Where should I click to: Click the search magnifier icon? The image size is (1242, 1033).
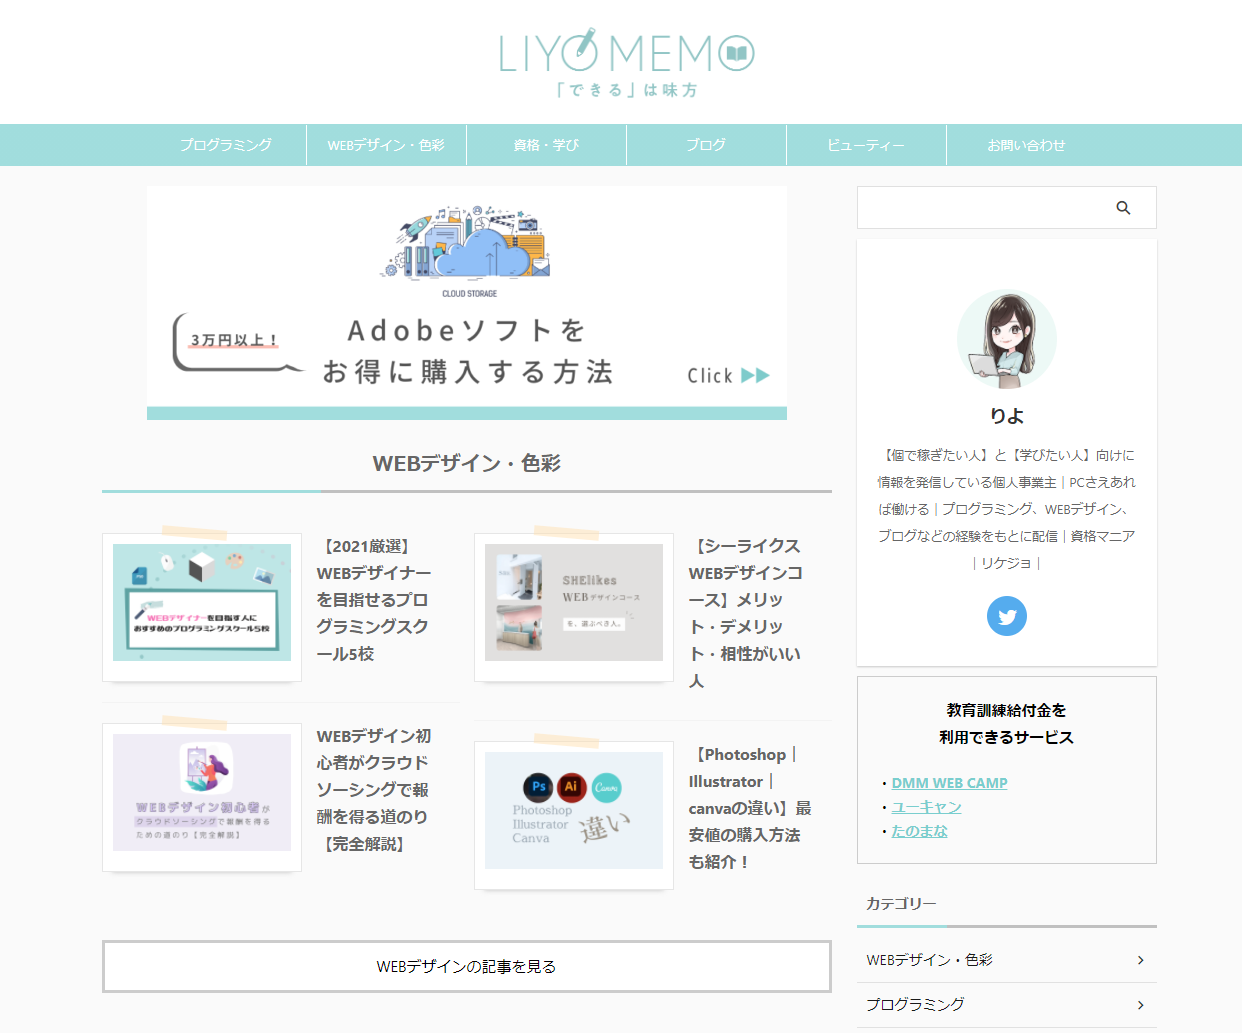[x=1123, y=208]
